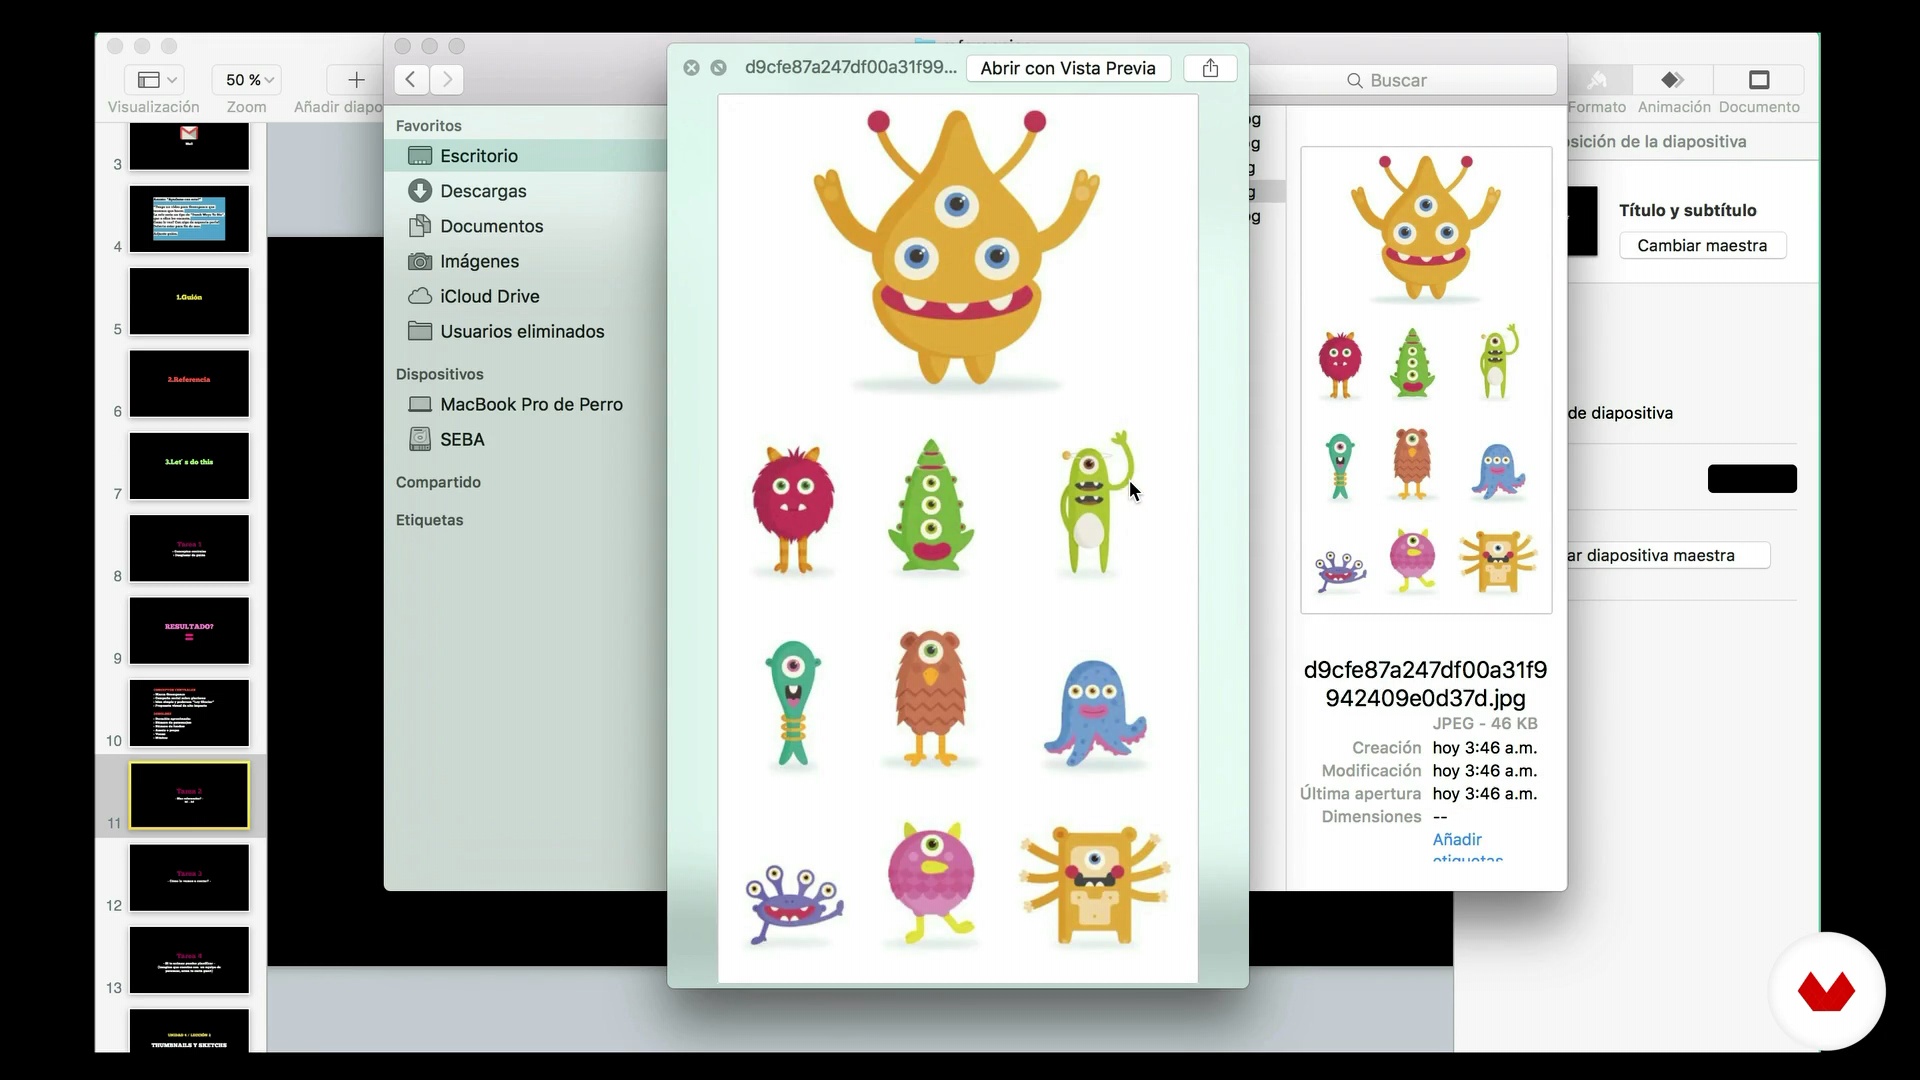
Task: Click Añadir etiquetas link
Action: (x=1467, y=848)
